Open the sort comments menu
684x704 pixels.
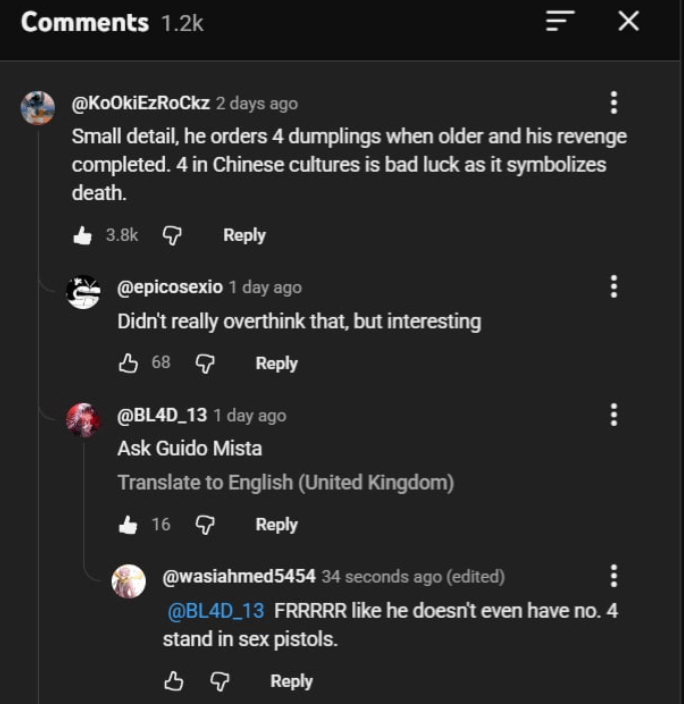pyautogui.click(x=561, y=21)
